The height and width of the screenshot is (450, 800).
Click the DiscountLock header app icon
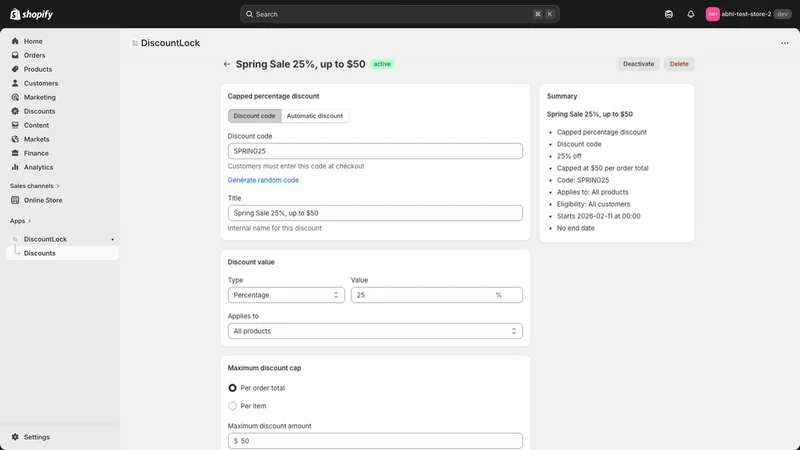pos(135,43)
